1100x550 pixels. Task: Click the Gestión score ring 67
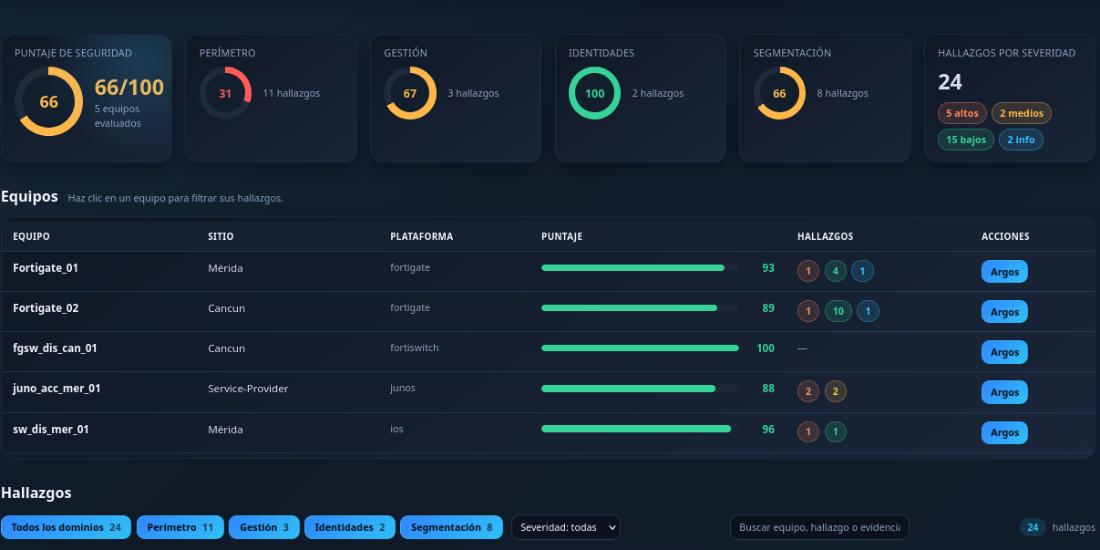point(410,93)
